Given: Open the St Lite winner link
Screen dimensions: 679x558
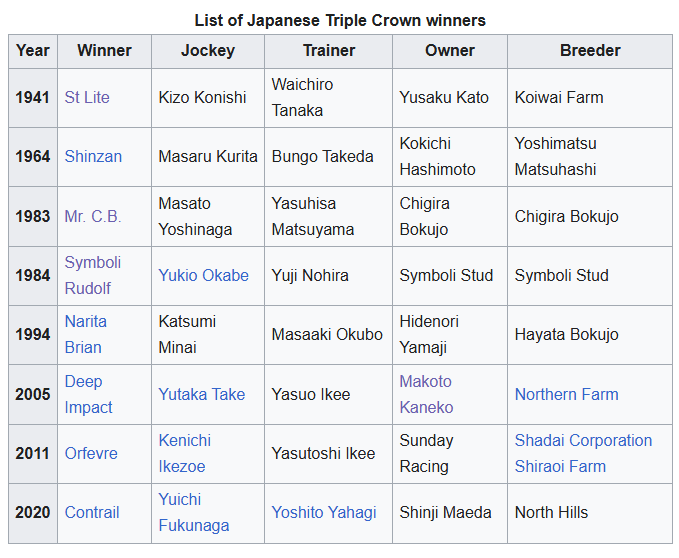Looking at the screenshot, I should tap(87, 97).
